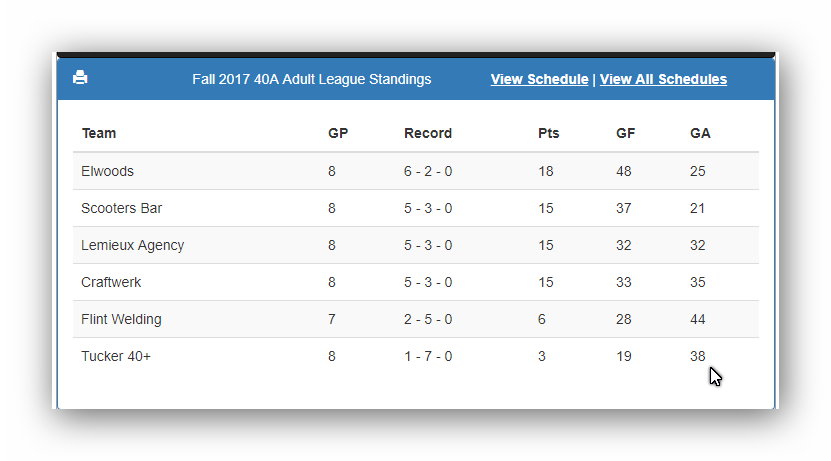This screenshot has height=461, width=831.
Task: Select the Elwoods team row
Action: pos(416,171)
